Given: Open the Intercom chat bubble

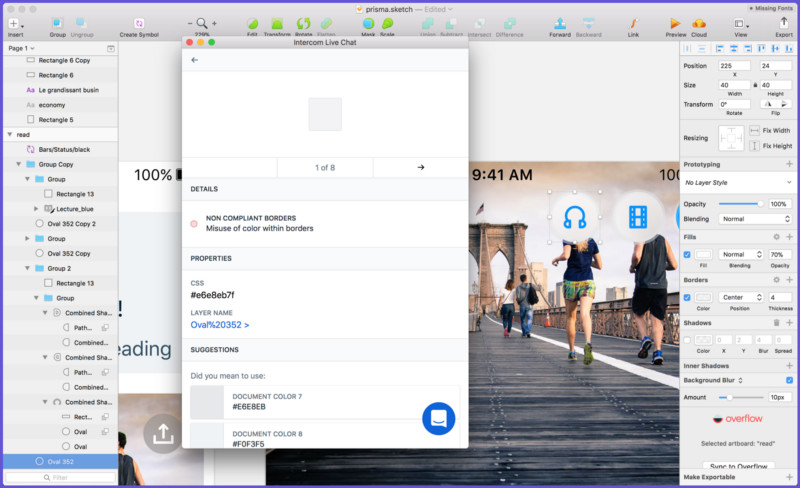Looking at the screenshot, I should click(x=438, y=419).
